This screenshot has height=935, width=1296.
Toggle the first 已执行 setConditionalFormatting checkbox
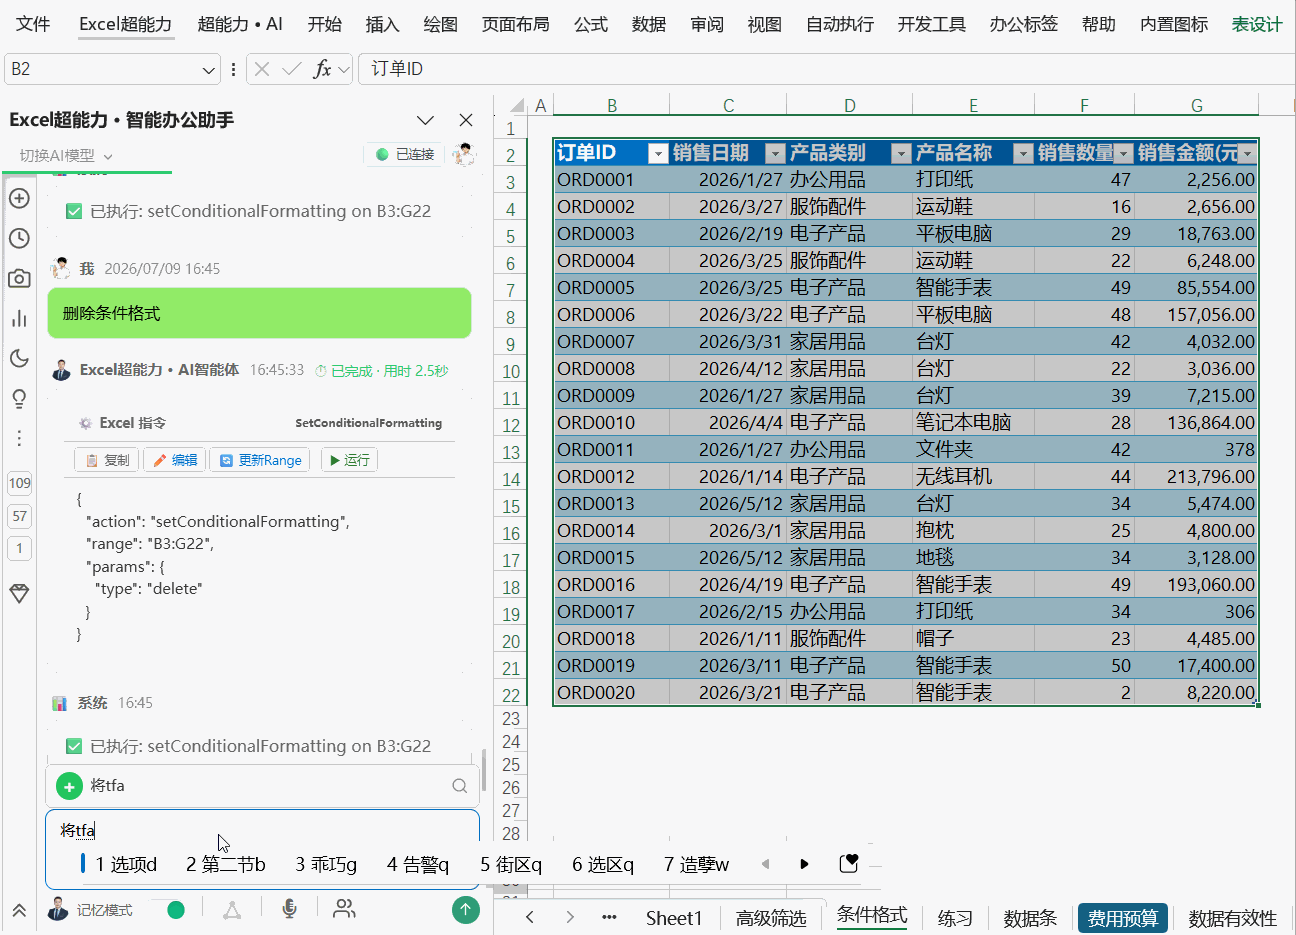coord(73,211)
